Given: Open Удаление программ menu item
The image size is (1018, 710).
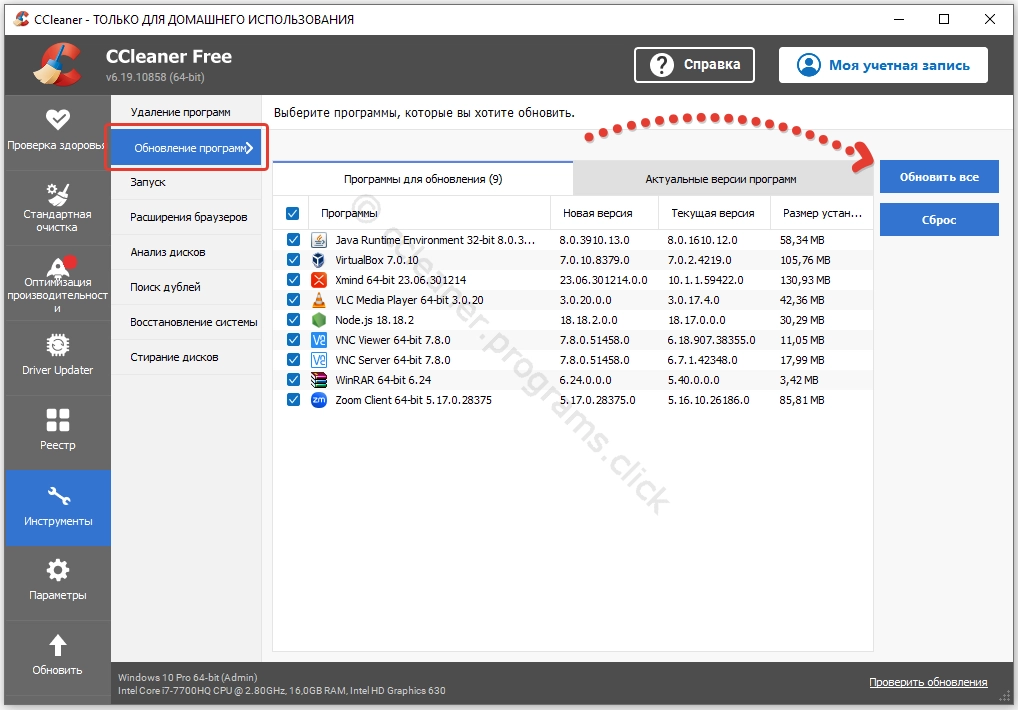Looking at the screenshot, I should coord(180,112).
